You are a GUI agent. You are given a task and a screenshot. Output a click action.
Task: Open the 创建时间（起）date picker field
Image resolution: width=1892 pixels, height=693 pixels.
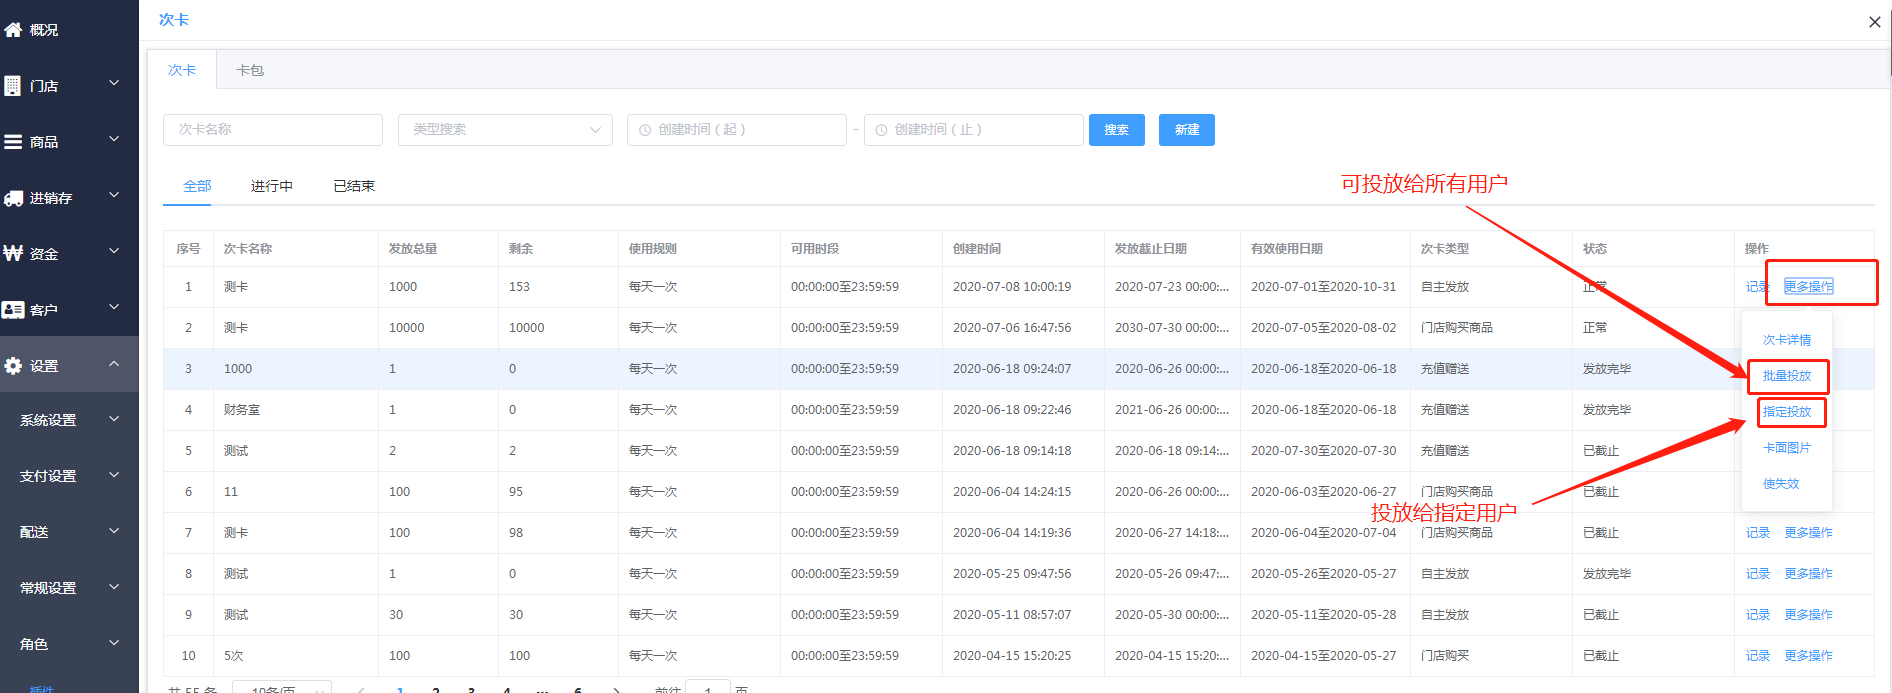tap(737, 130)
